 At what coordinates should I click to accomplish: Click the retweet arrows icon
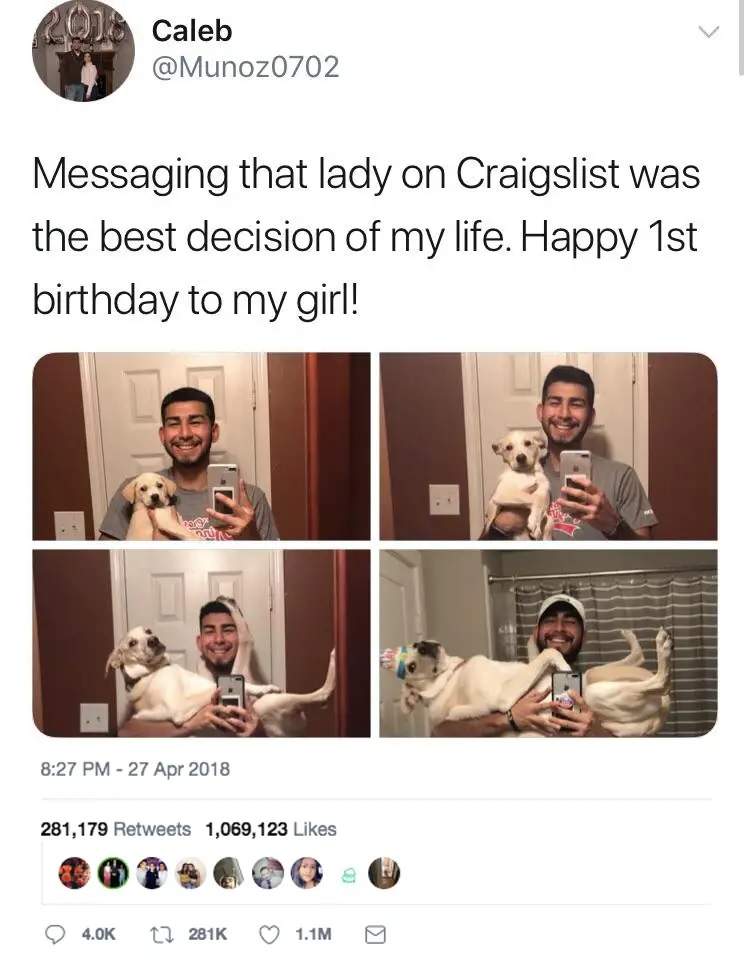[161, 935]
